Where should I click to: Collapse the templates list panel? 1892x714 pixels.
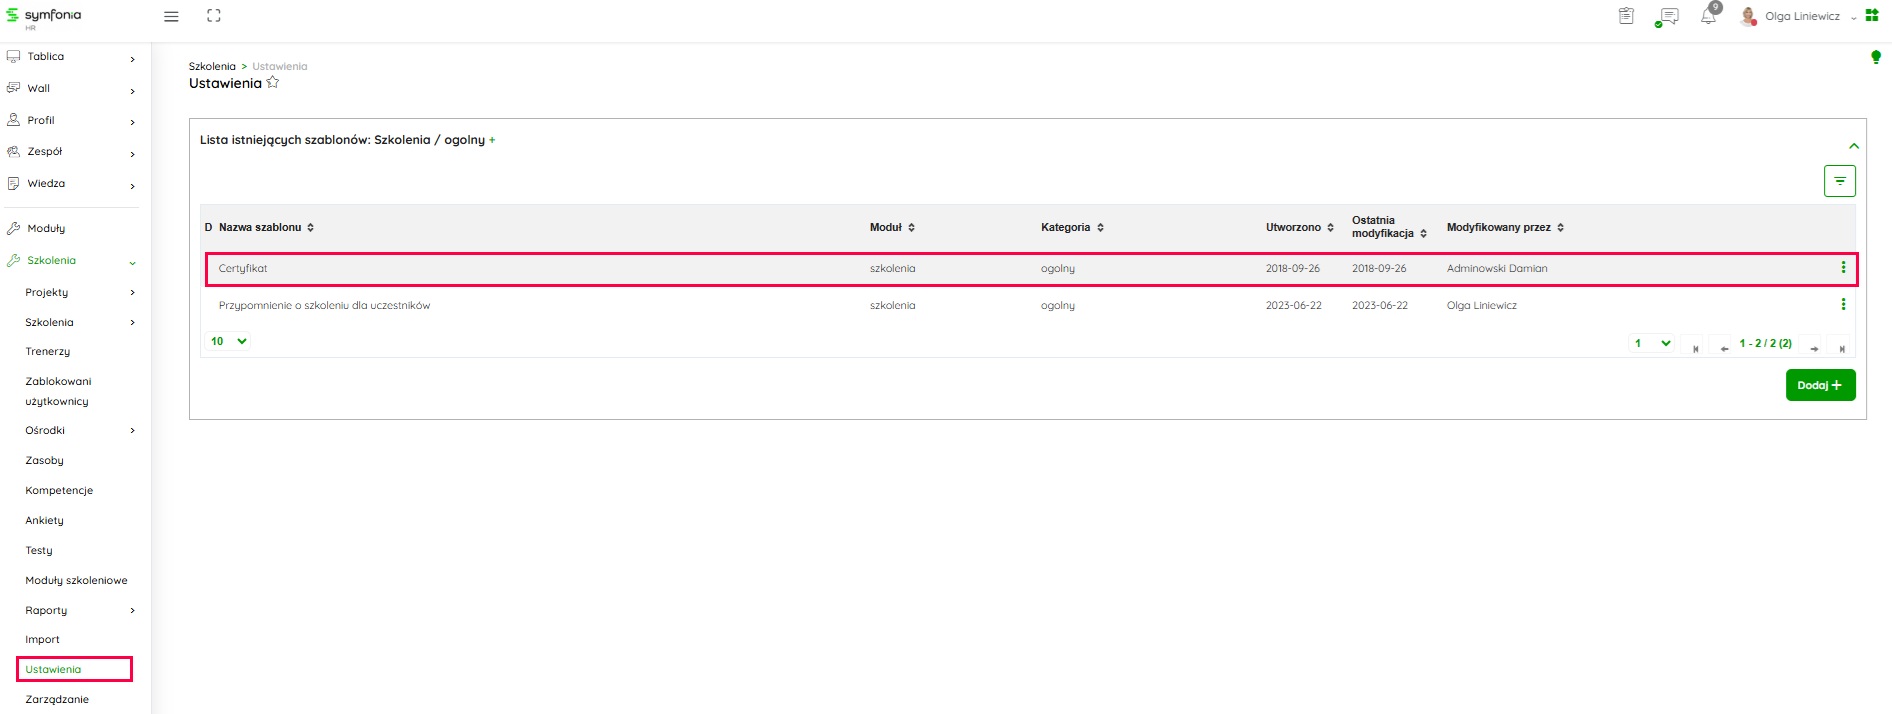point(1854,146)
